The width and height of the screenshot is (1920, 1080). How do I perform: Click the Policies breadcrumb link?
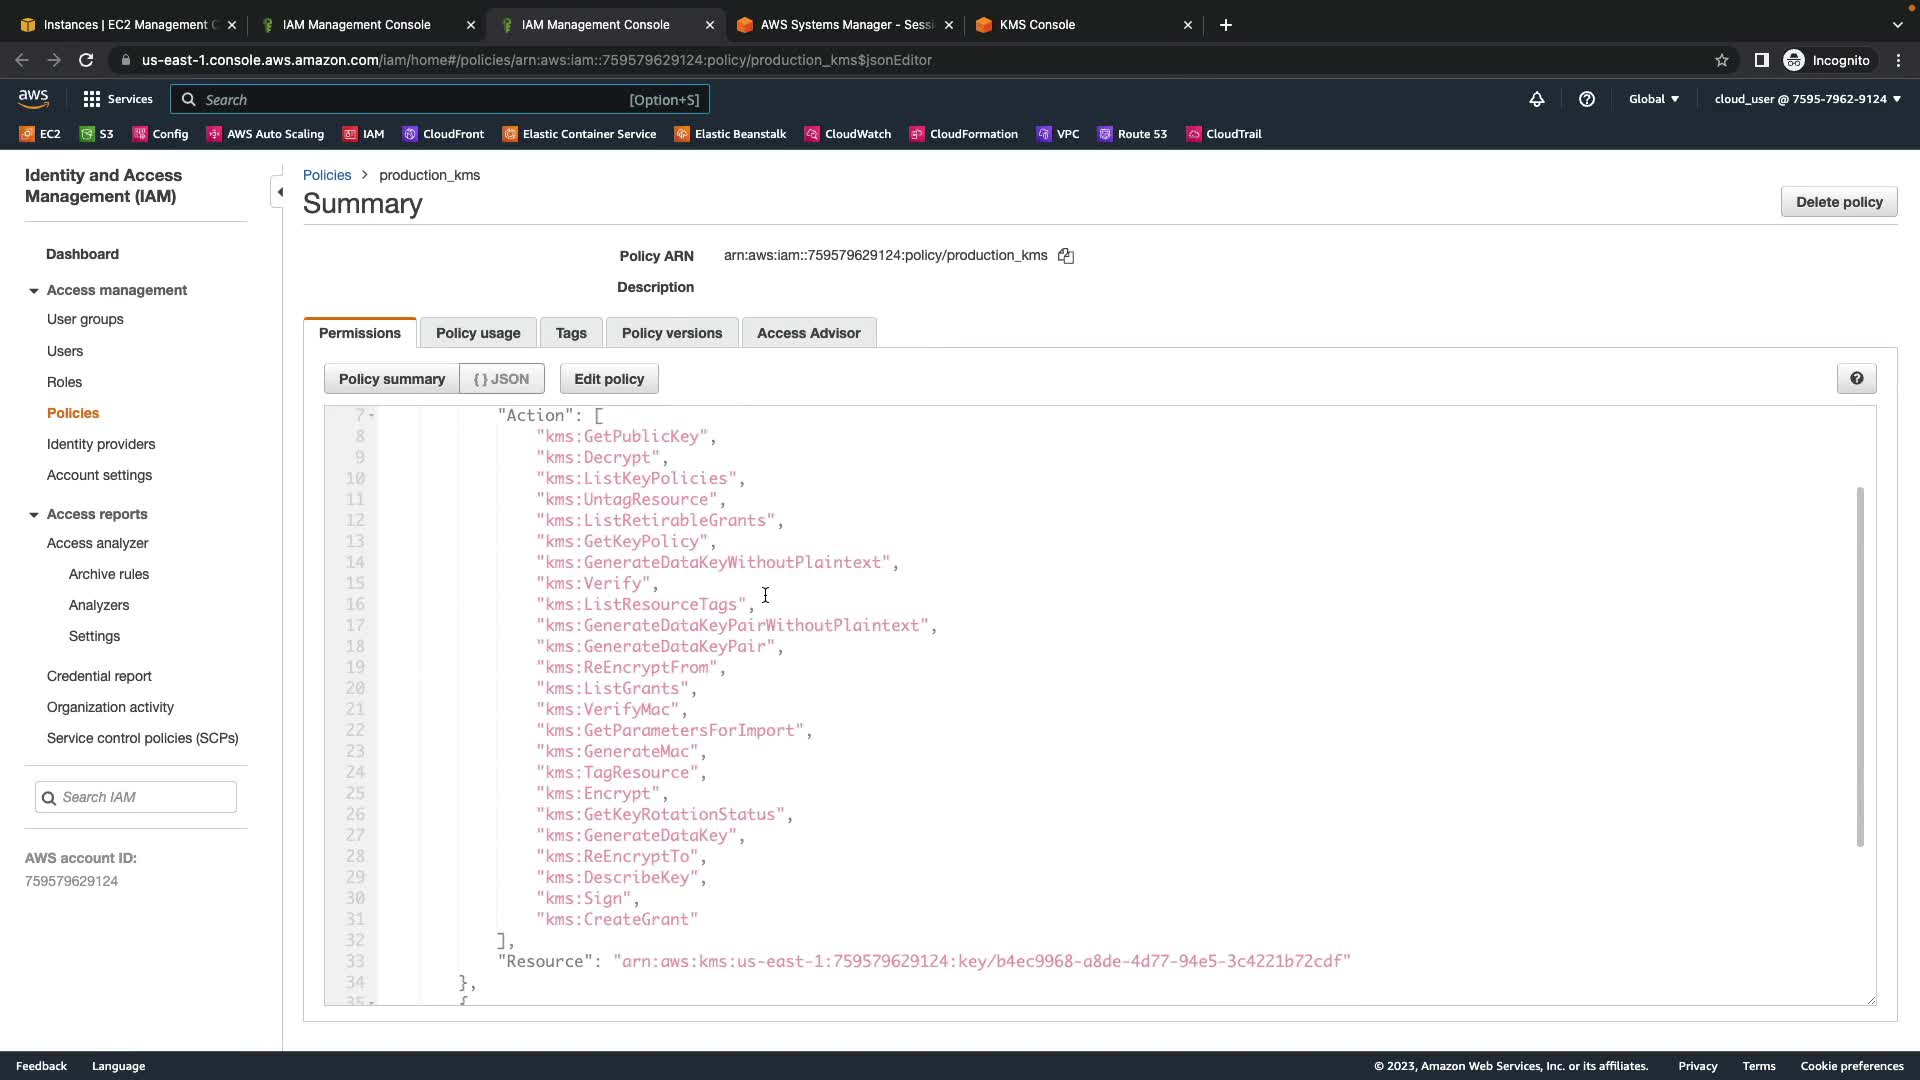coord(327,175)
